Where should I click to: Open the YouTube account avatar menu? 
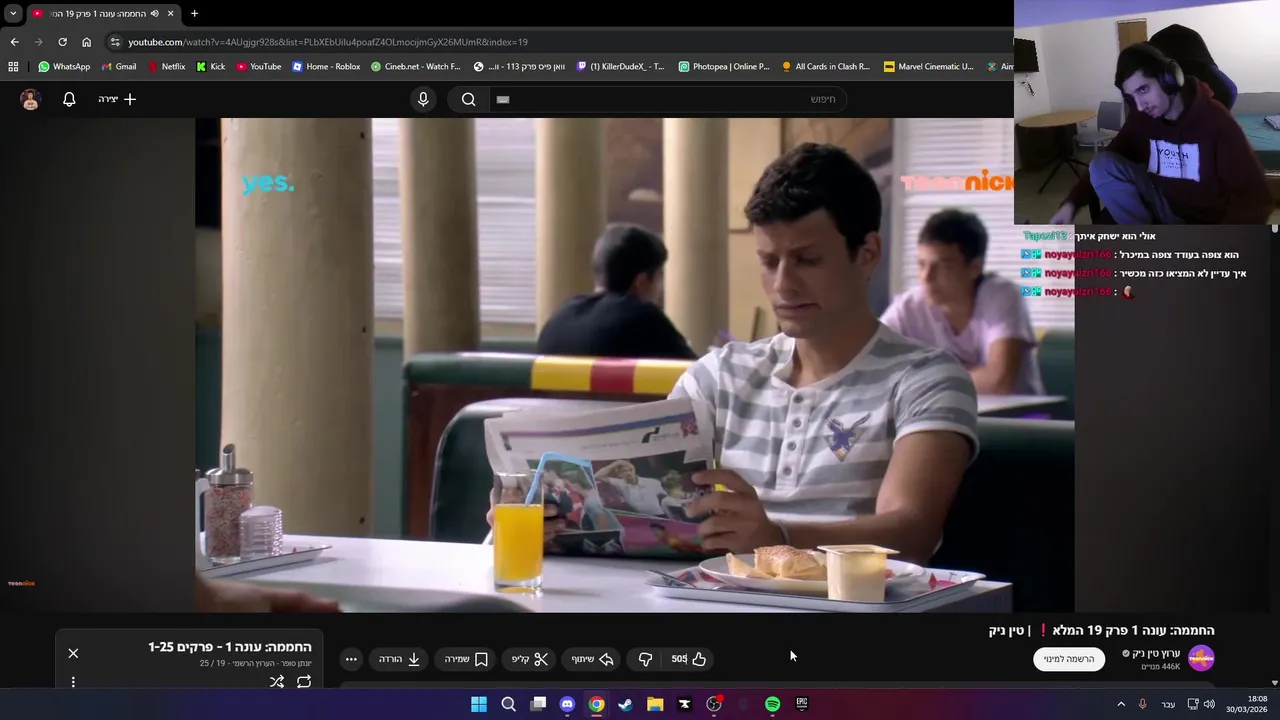pos(30,99)
